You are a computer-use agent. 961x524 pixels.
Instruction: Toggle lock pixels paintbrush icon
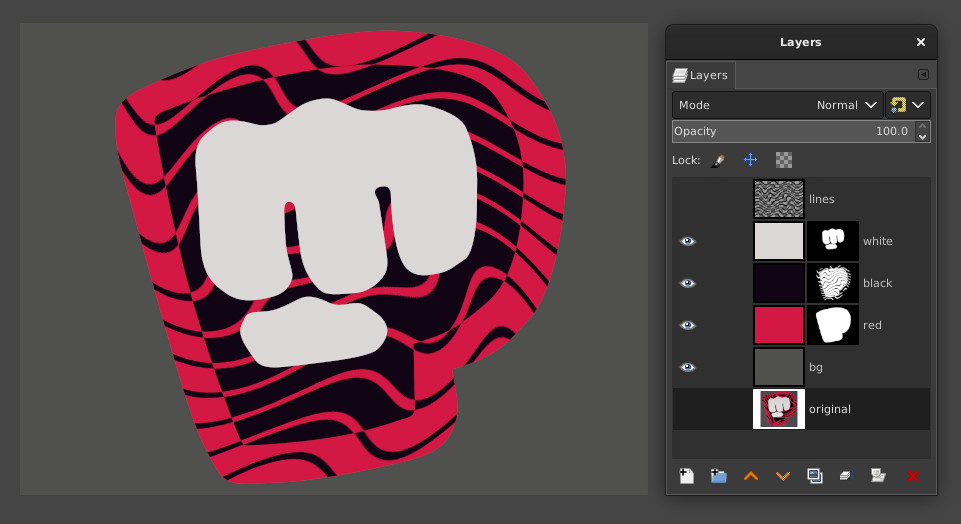[x=718, y=160]
